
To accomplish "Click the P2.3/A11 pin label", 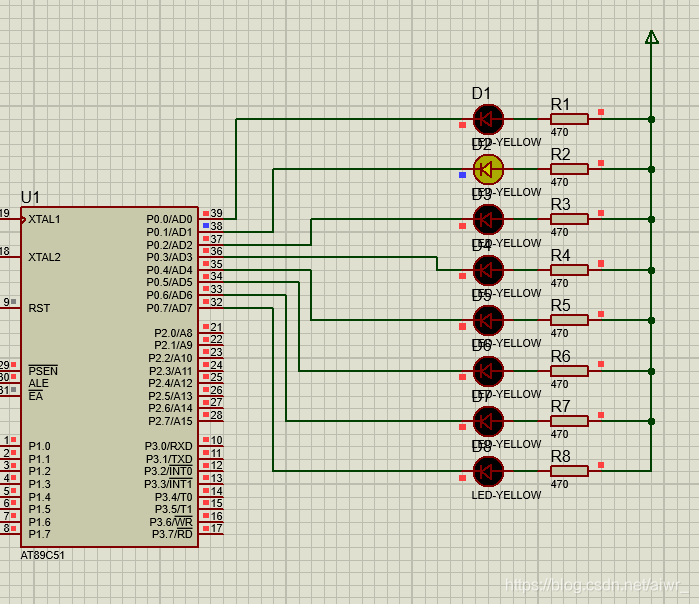I will pyautogui.click(x=170, y=371).
